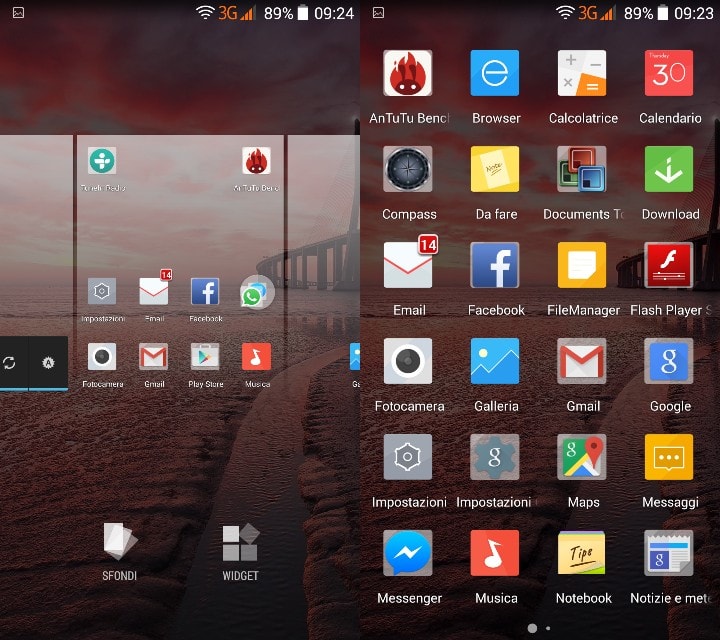This screenshot has height=640, width=720.
Task: Tap the 3G signal indicator in the 09:24 status bar
Action: point(236,13)
